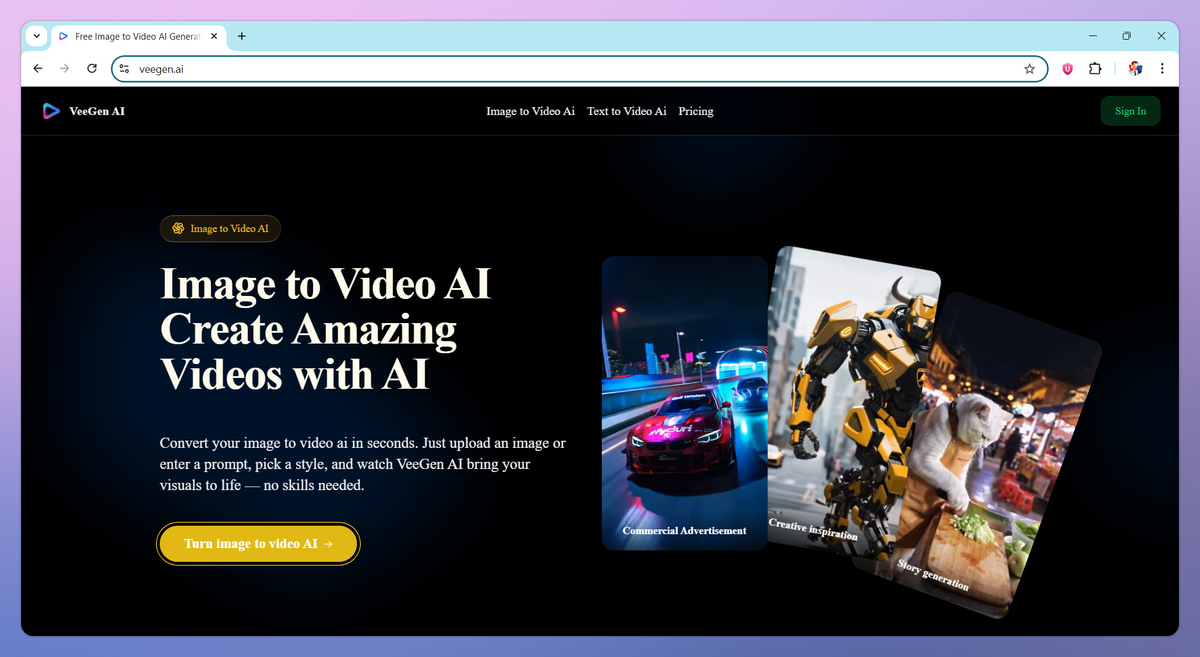The width and height of the screenshot is (1200, 657).
Task: Click the browser profile avatar icon
Action: (x=1134, y=69)
